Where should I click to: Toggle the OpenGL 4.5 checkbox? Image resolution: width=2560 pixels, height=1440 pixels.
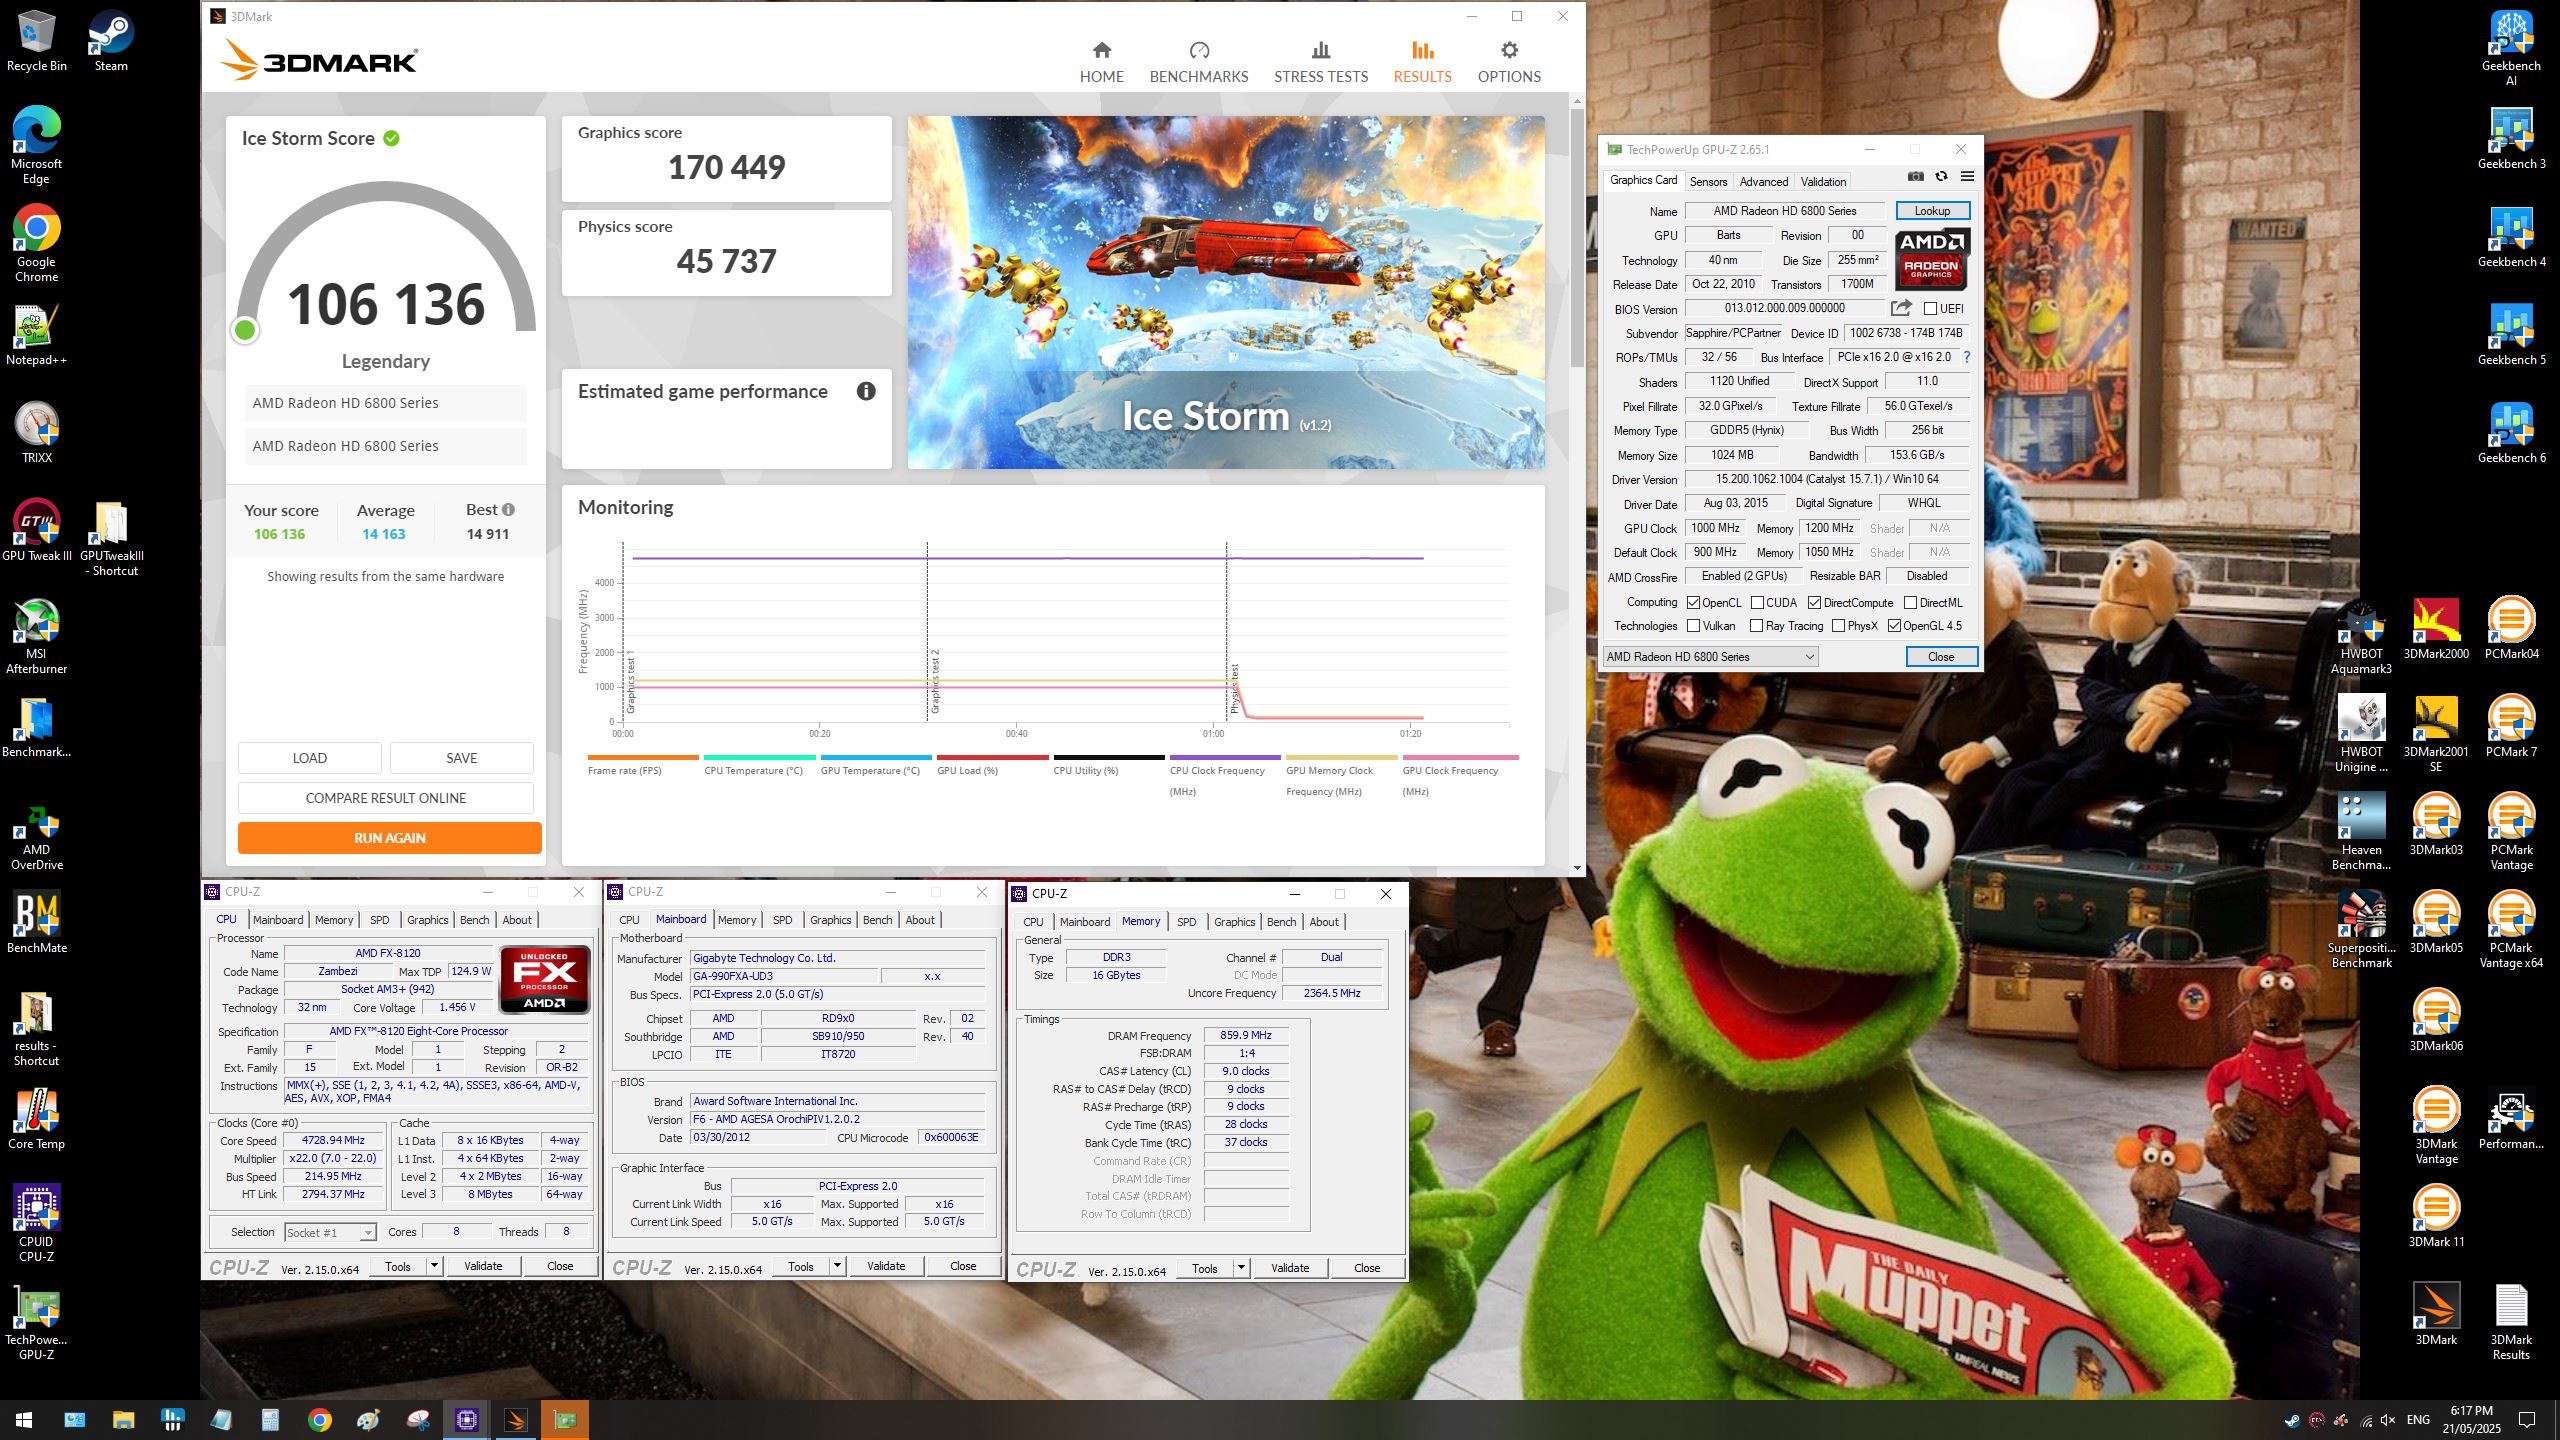[x=1894, y=626]
